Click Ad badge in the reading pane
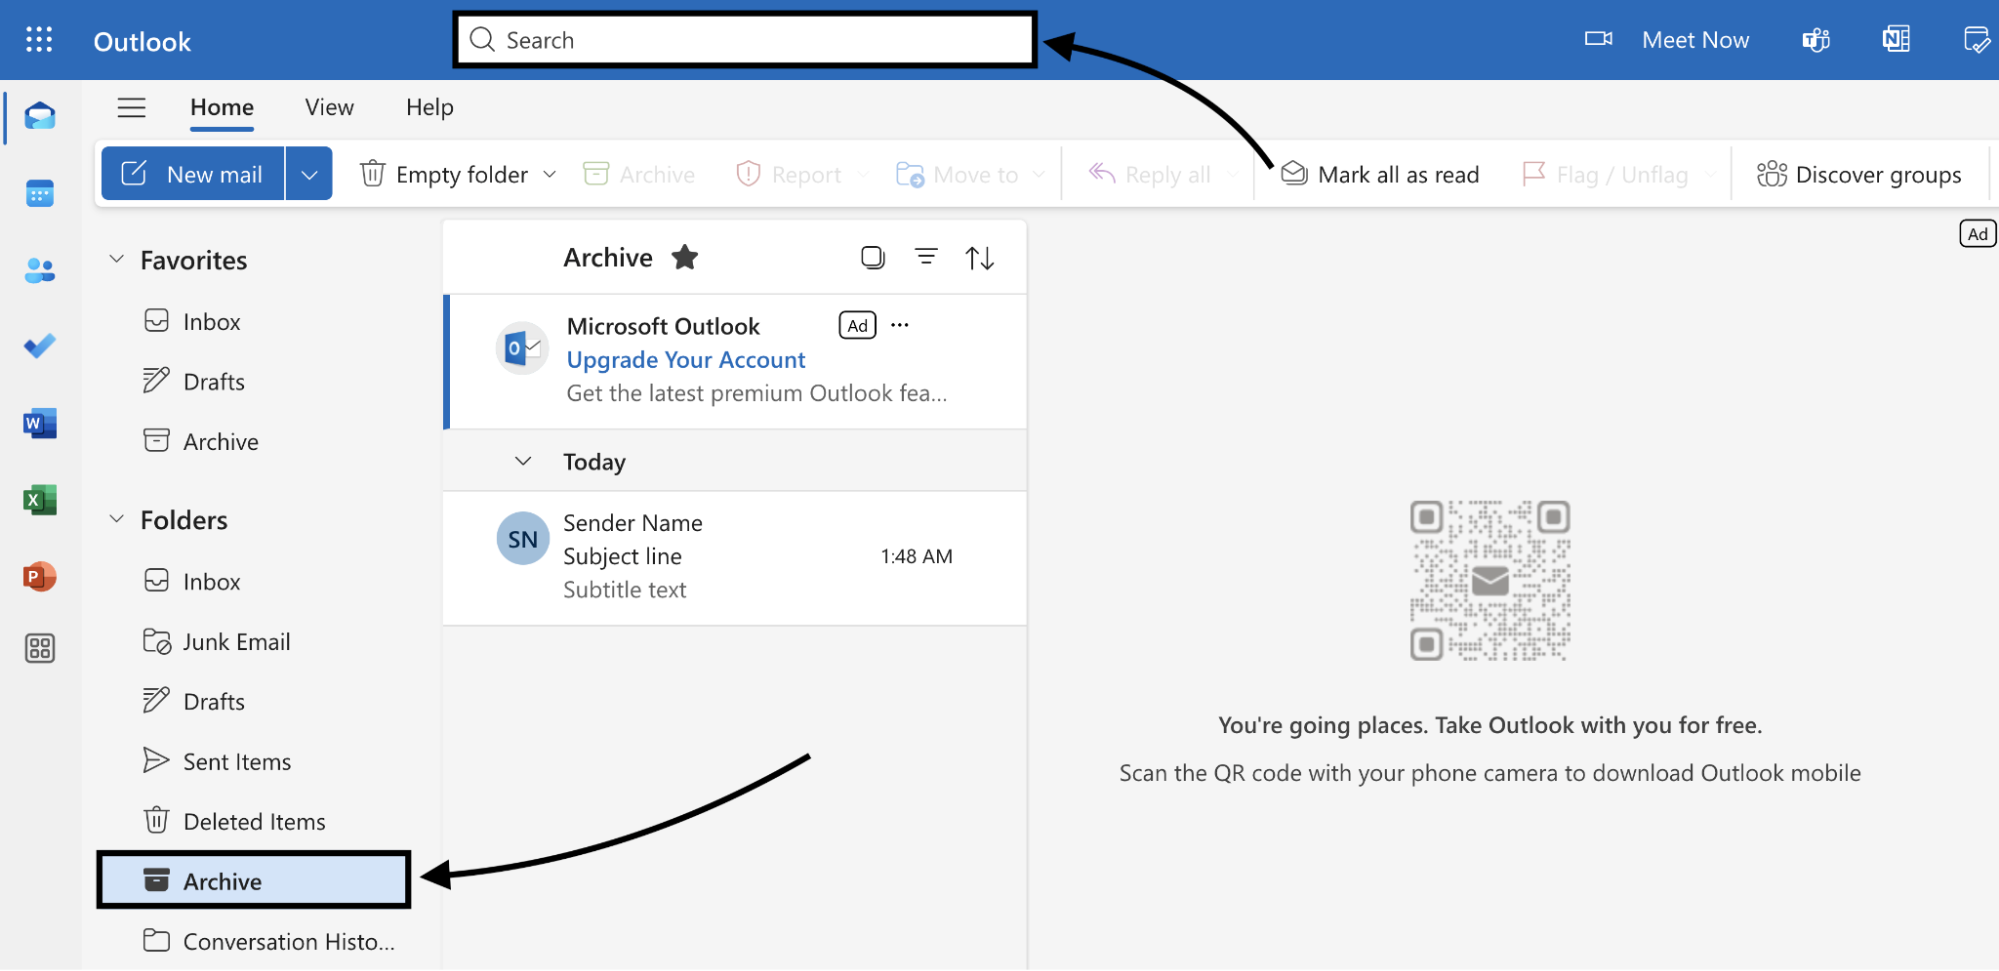 (1977, 234)
